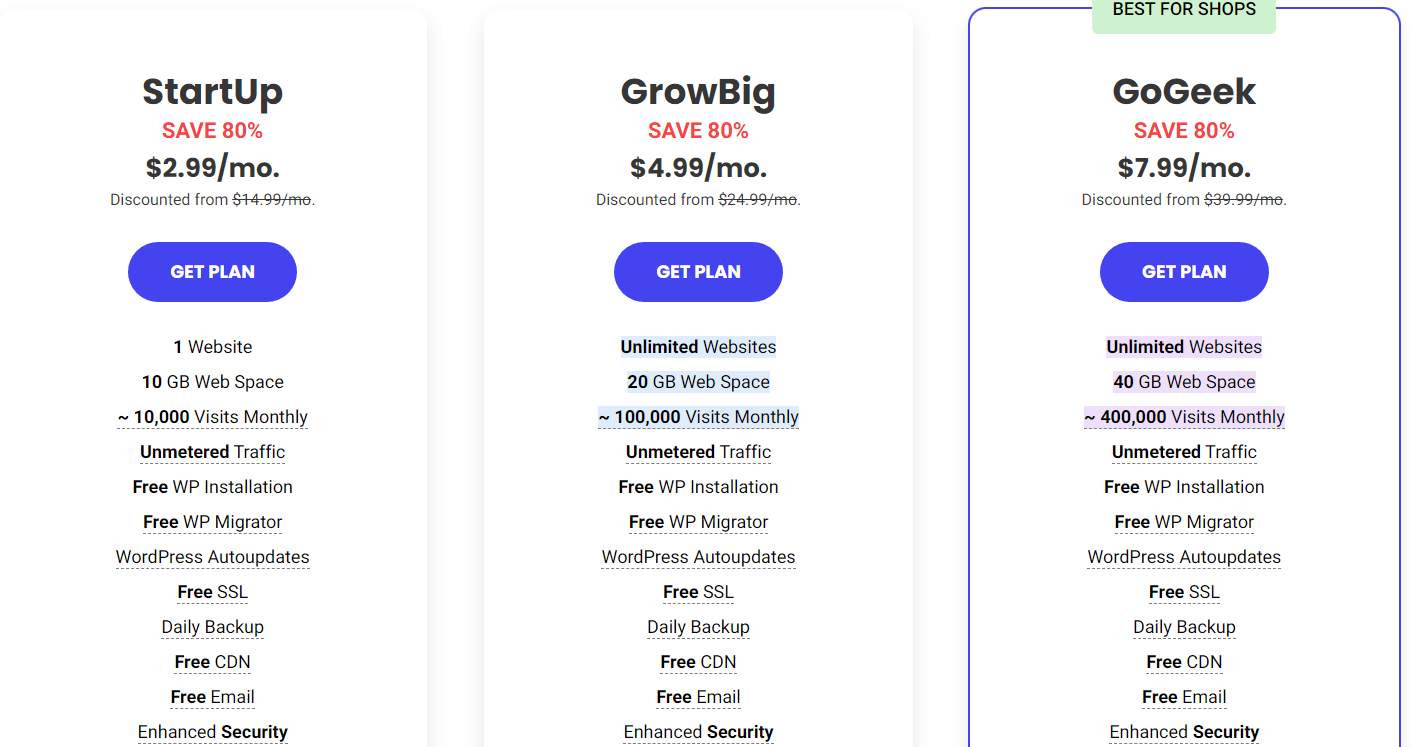Click 'WordPress Autoupdates' in StartUp column

(212, 557)
